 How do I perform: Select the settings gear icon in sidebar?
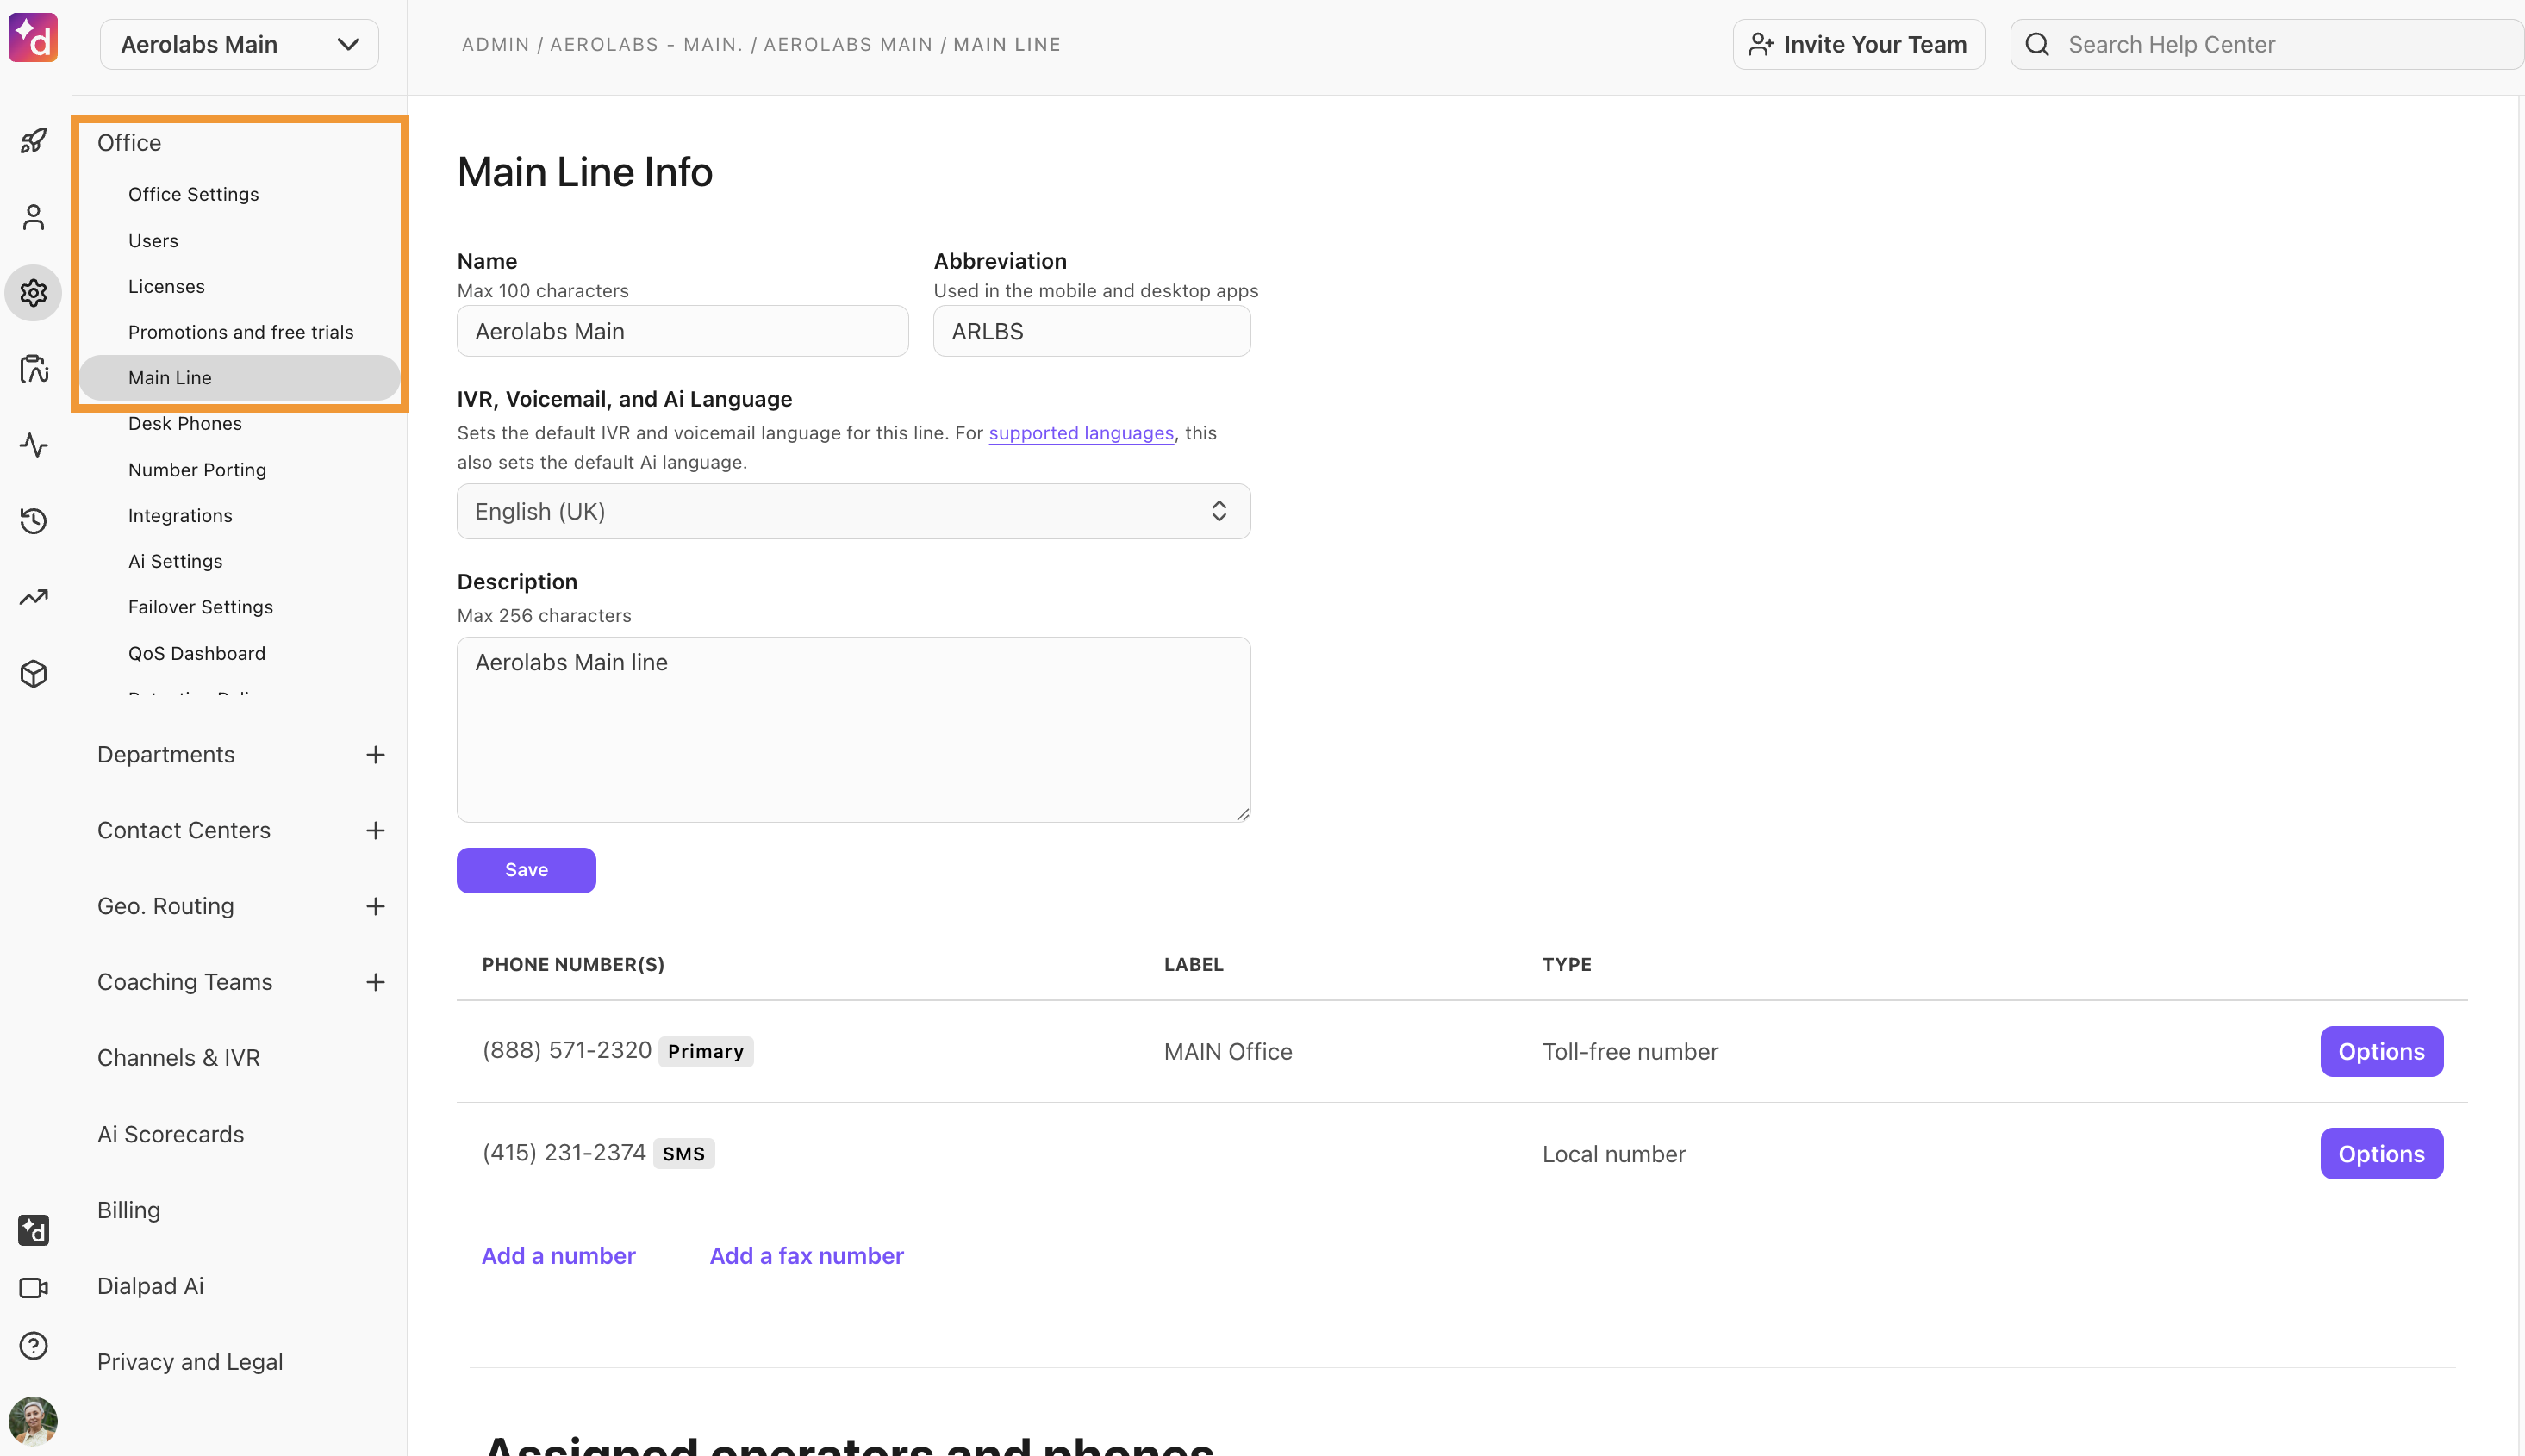click(34, 293)
